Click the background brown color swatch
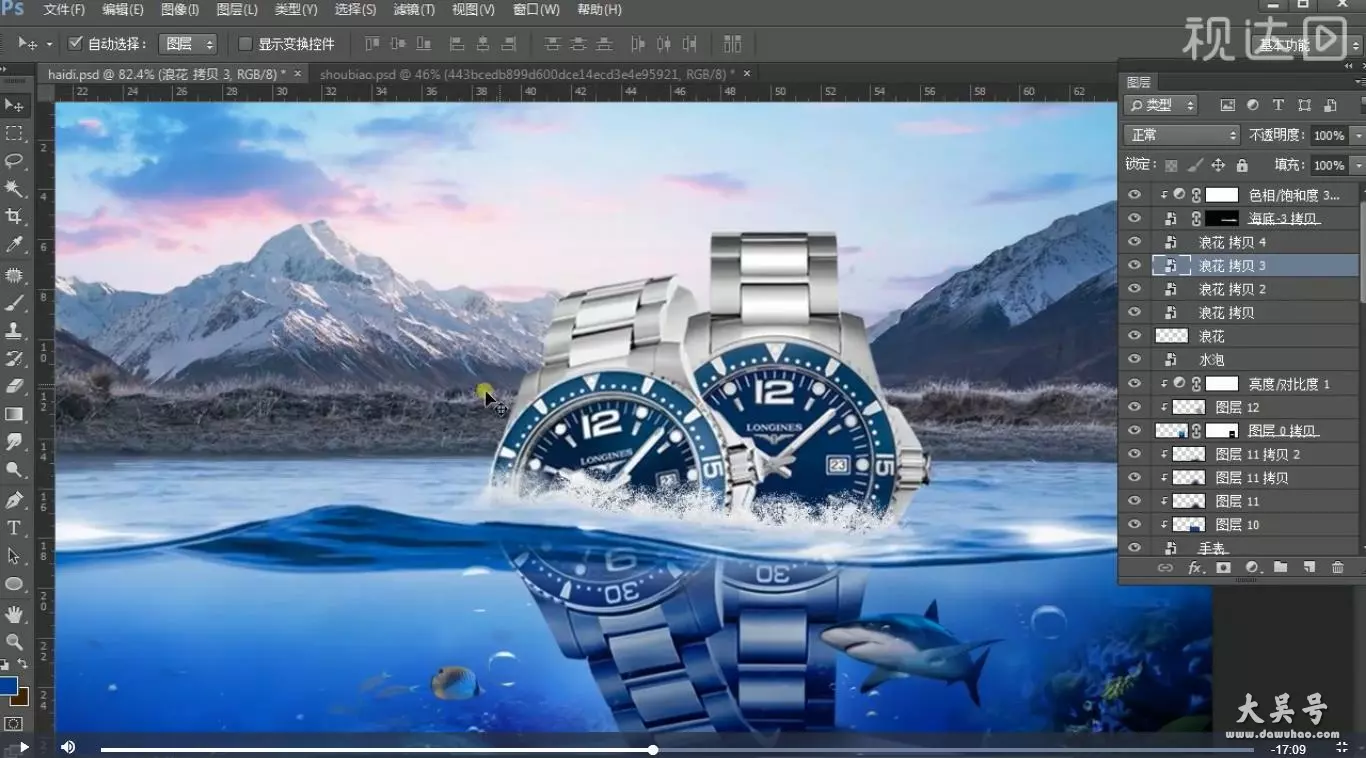This screenshot has height=758, width=1366. [21, 697]
